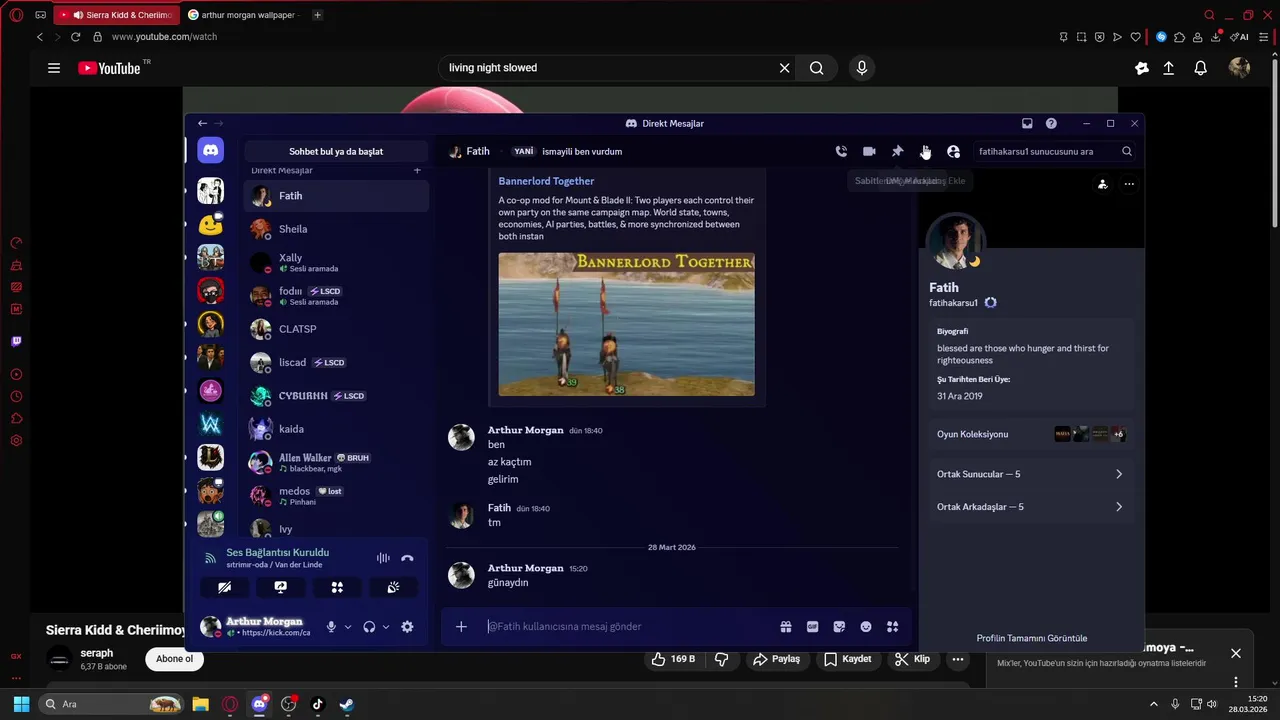Open pinned messages in Discord header
This screenshot has width=1280, height=720.
[x=897, y=151]
